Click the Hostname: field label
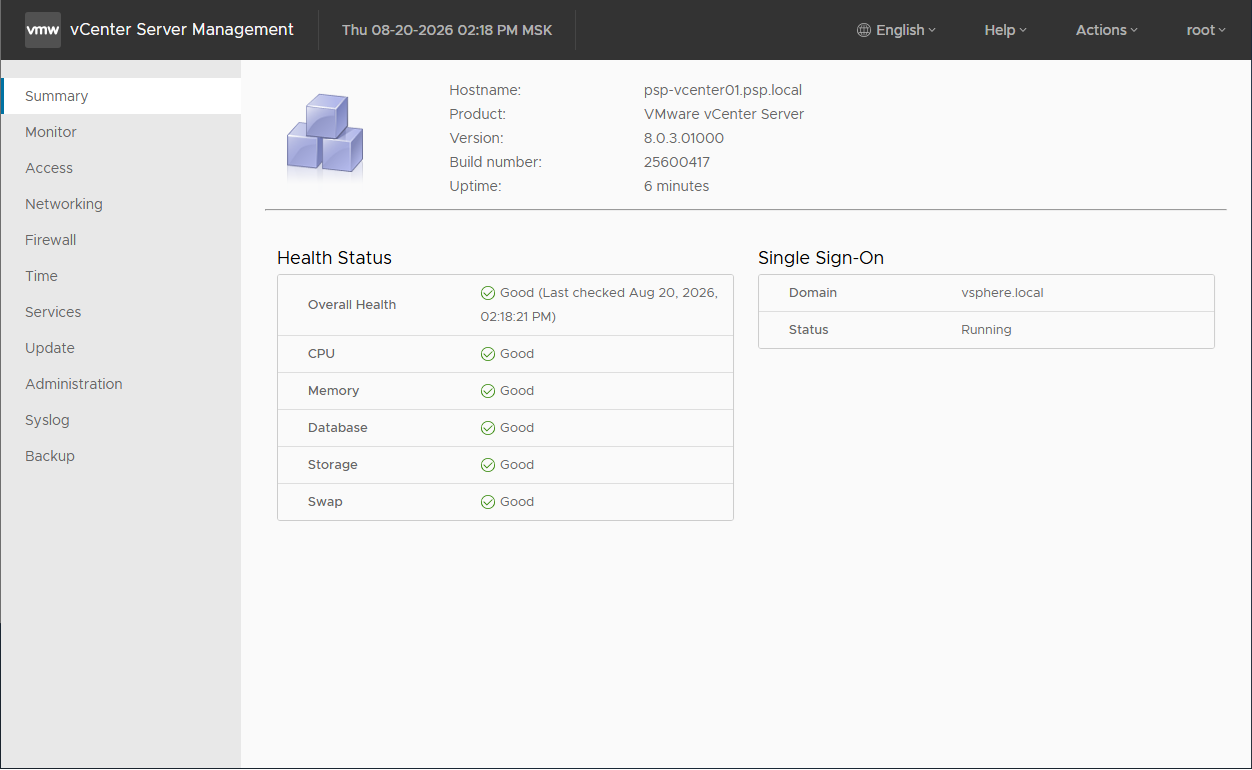This screenshot has height=770, width=1252. pos(485,90)
